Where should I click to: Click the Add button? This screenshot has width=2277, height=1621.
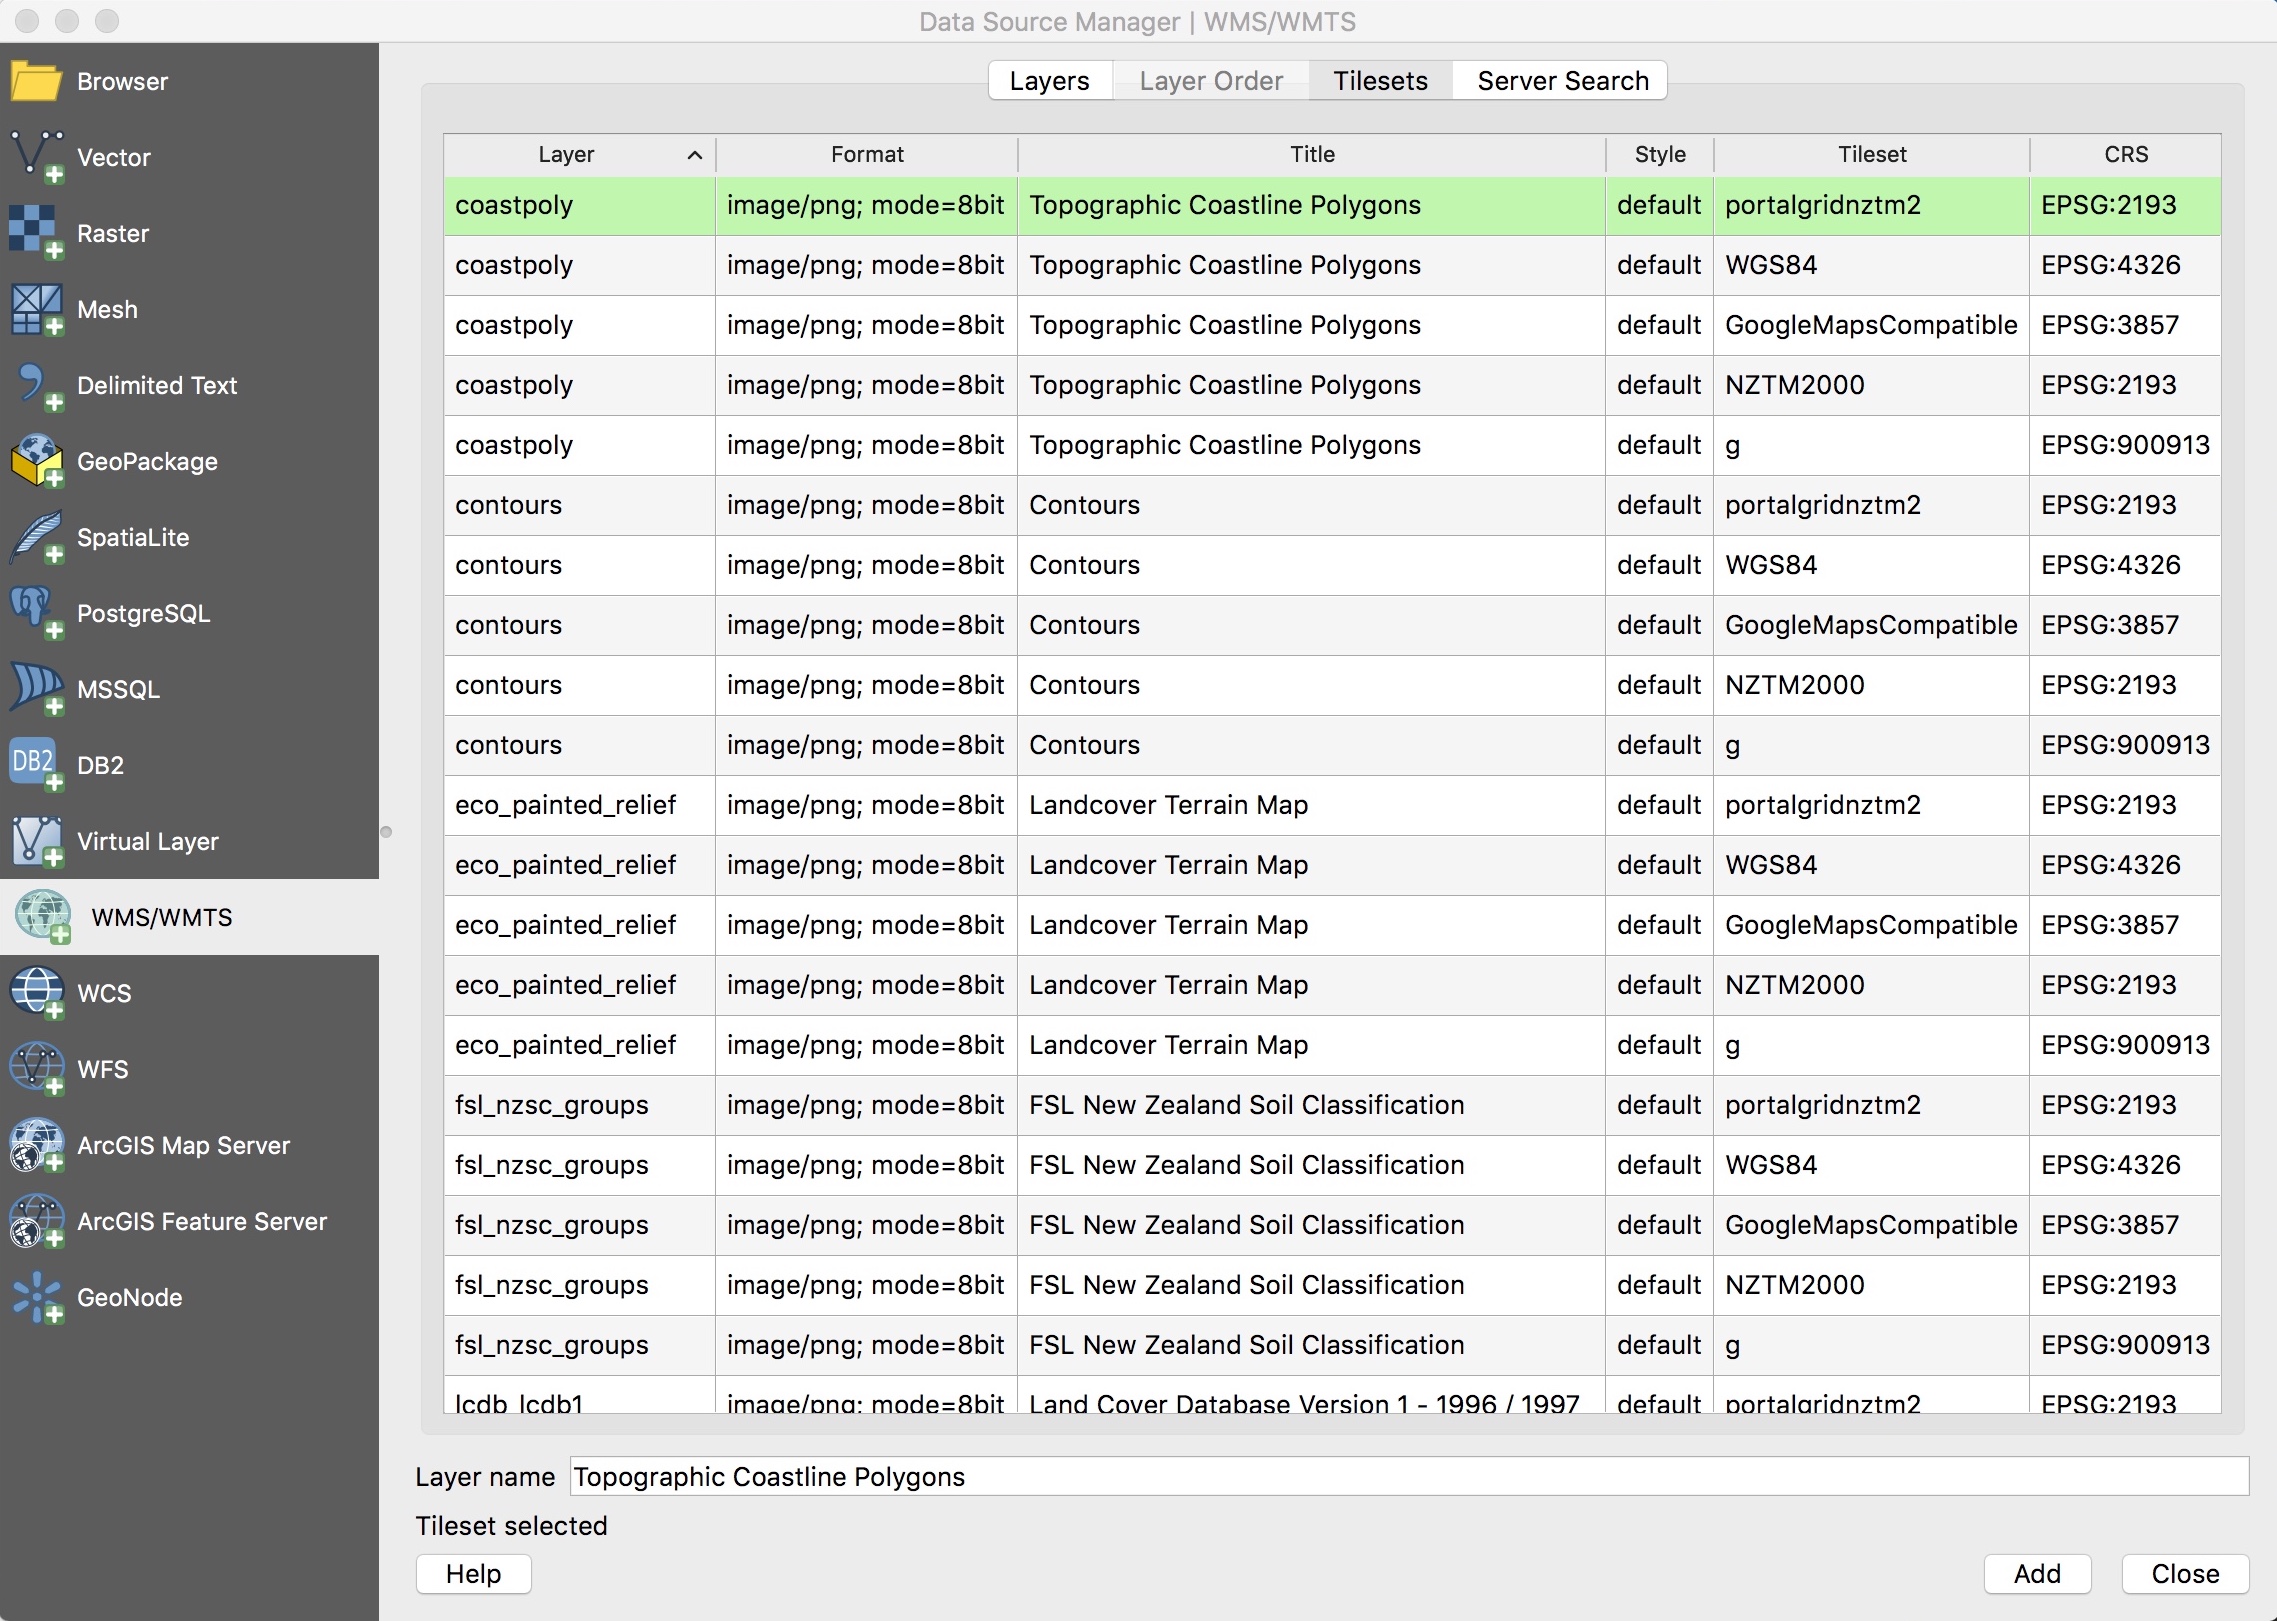(2037, 1574)
